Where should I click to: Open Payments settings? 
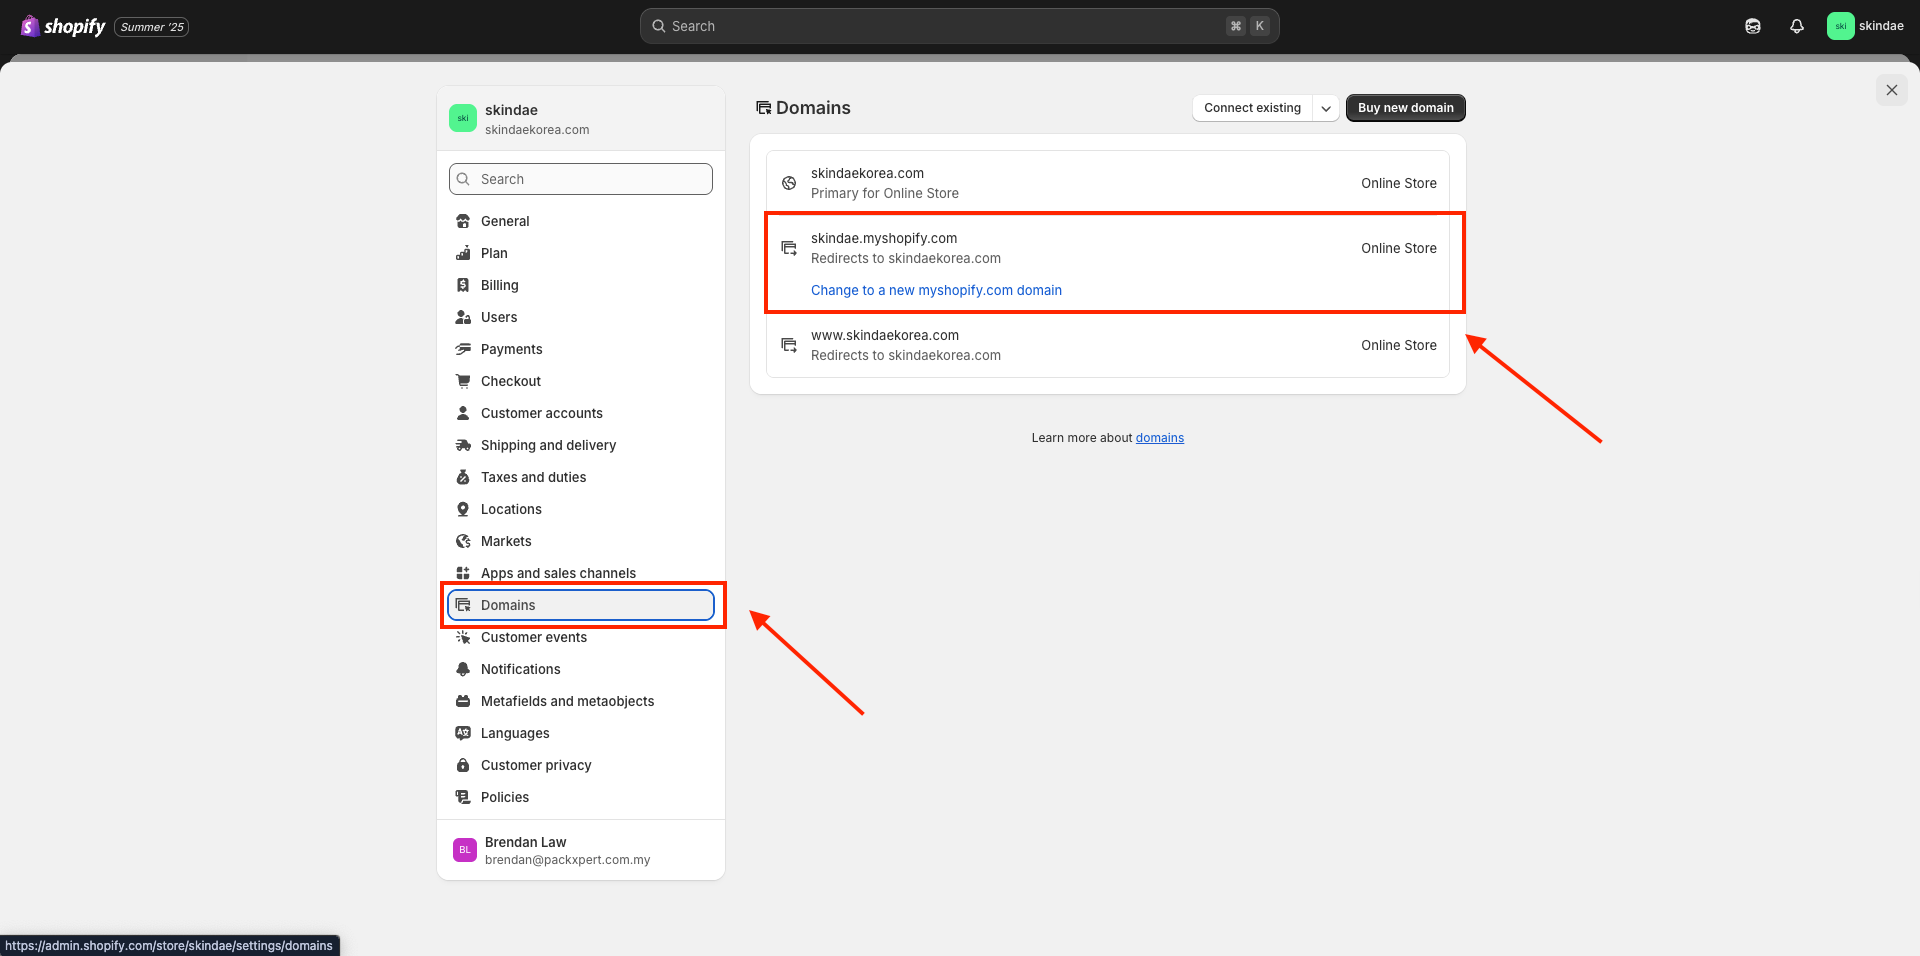click(x=581, y=349)
